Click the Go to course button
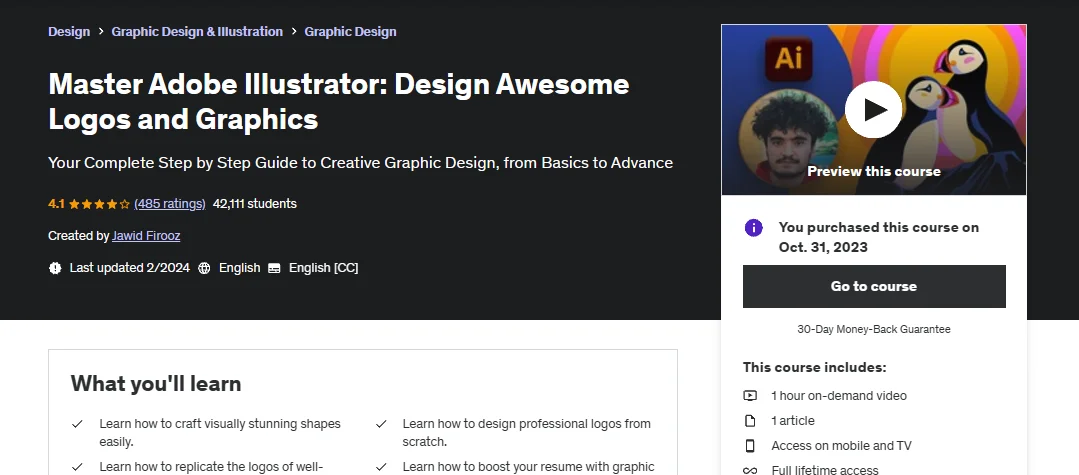This screenshot has width=1079, height=475. click(874, 286)
